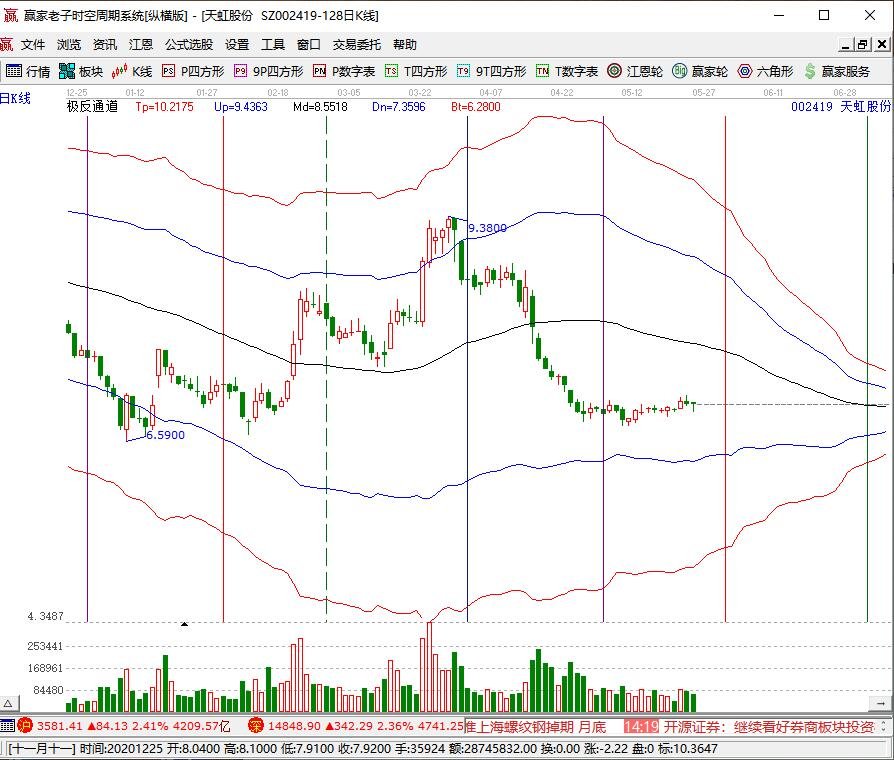Click the news ticker scroll stepper
Viewport: 894px width, 760px height.
coord(884,726)
